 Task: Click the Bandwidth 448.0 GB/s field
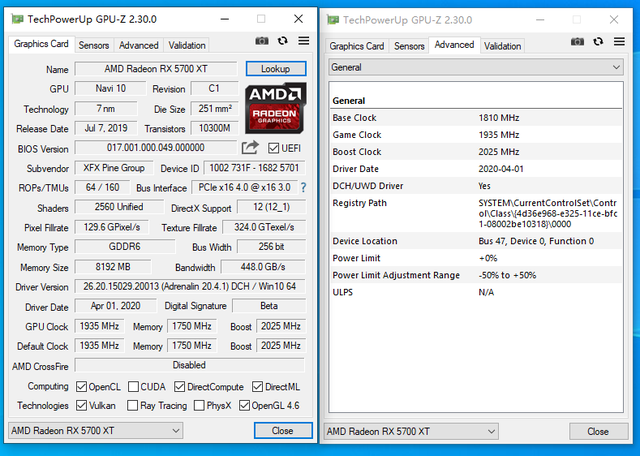pos(263,267)
